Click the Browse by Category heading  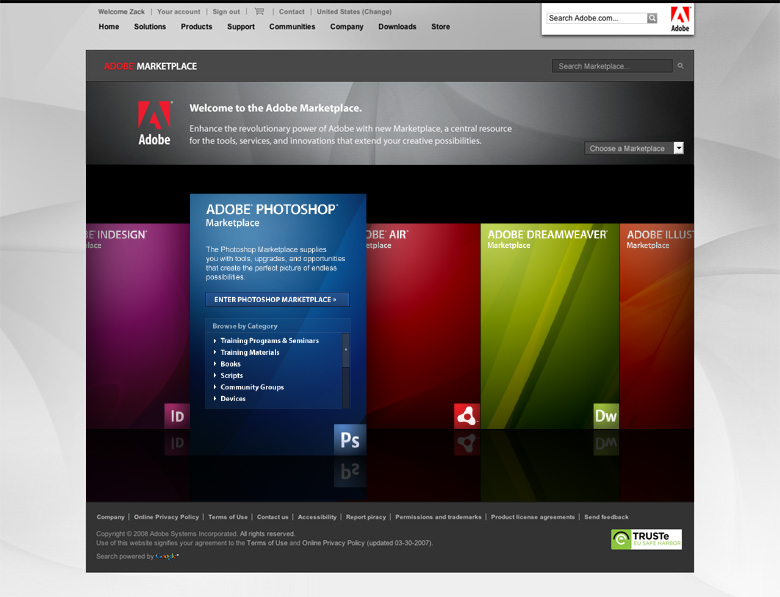245,326
